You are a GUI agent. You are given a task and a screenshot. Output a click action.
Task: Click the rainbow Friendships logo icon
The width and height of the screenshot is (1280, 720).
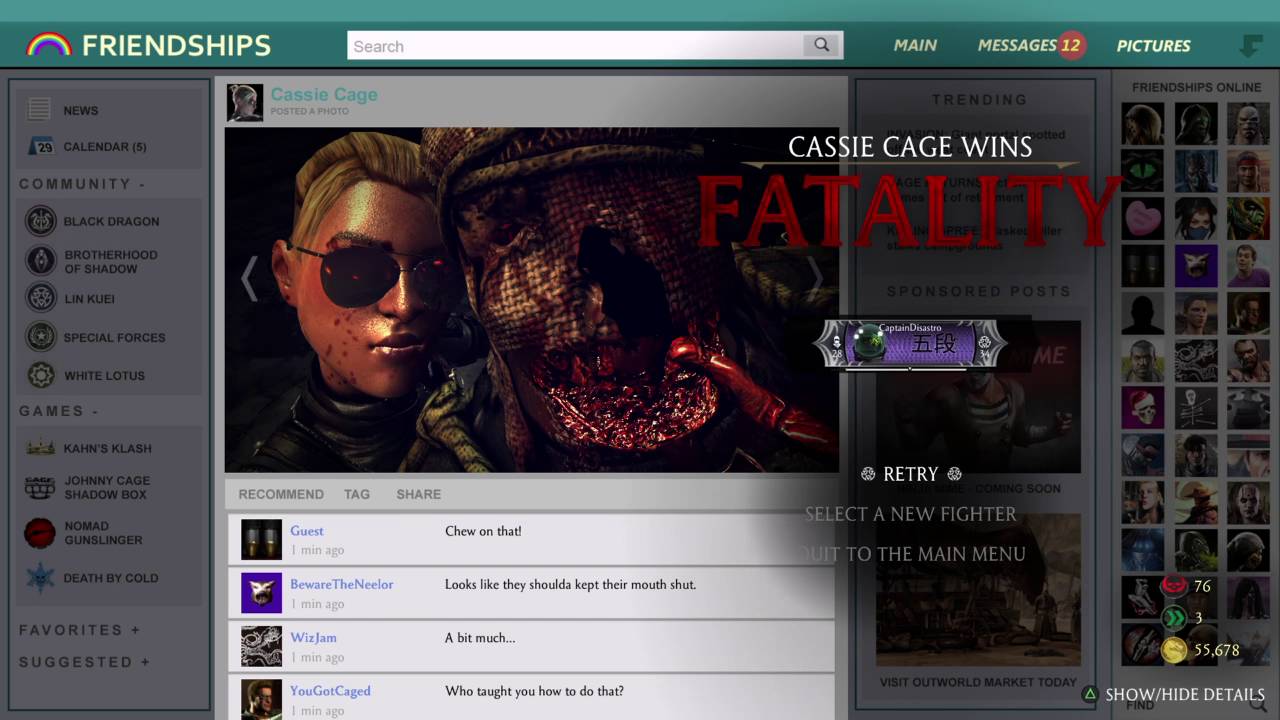(x=48, y=45)
